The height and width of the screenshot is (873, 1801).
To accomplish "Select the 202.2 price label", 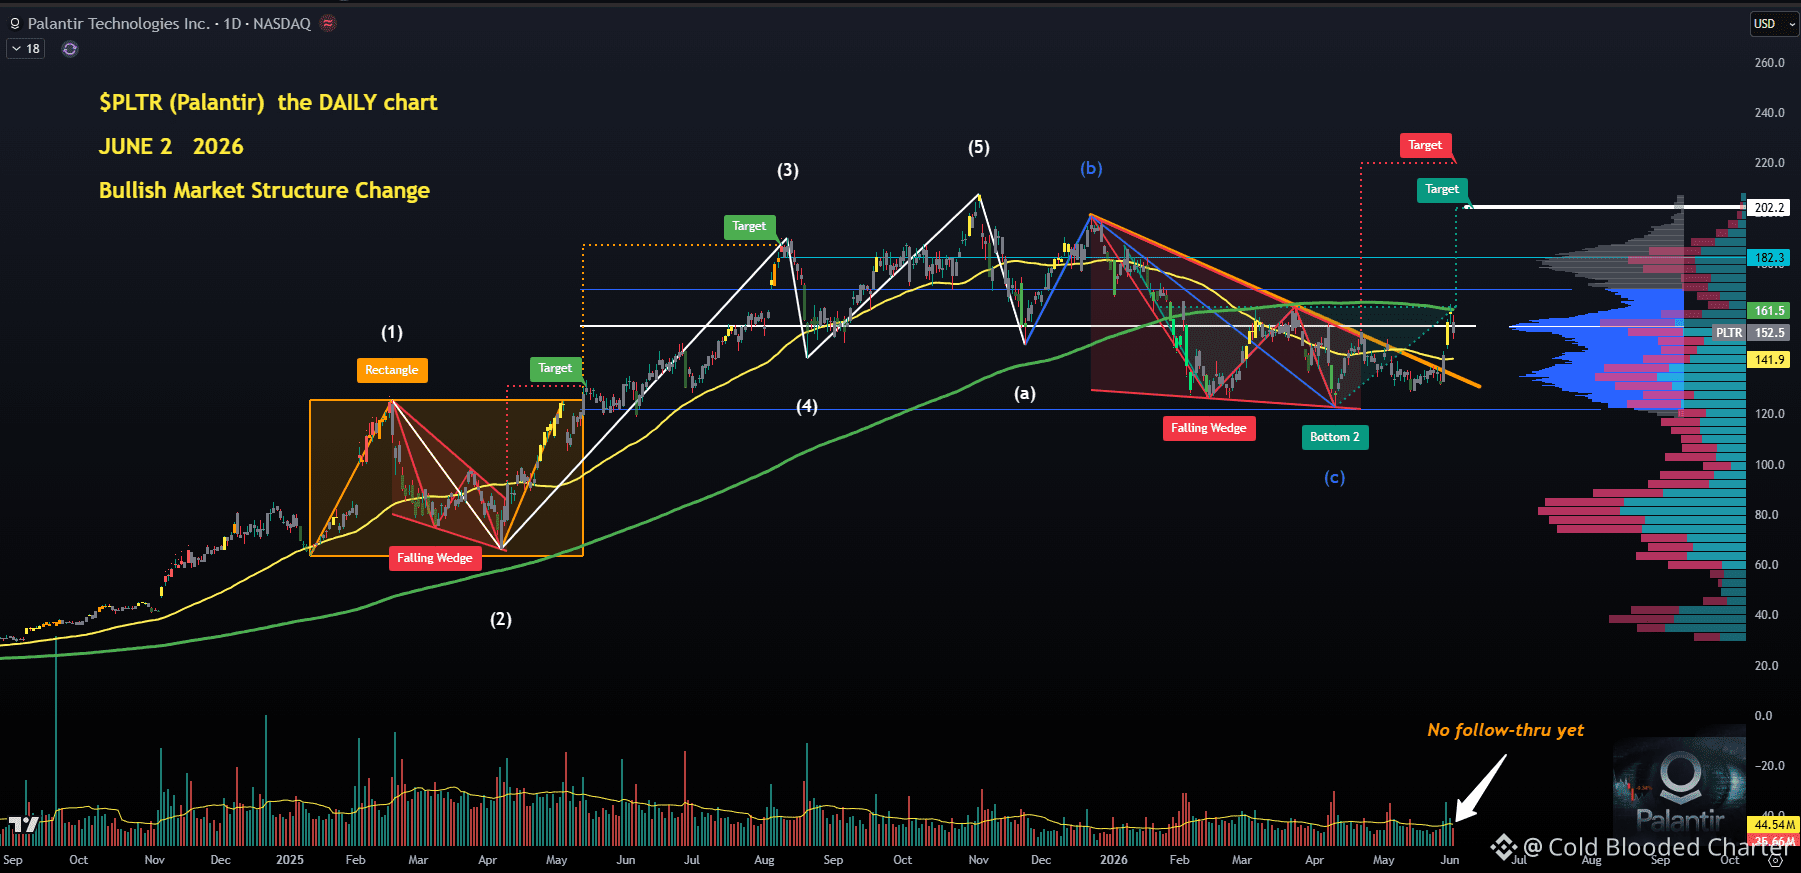I will (x=1769, y=208).
